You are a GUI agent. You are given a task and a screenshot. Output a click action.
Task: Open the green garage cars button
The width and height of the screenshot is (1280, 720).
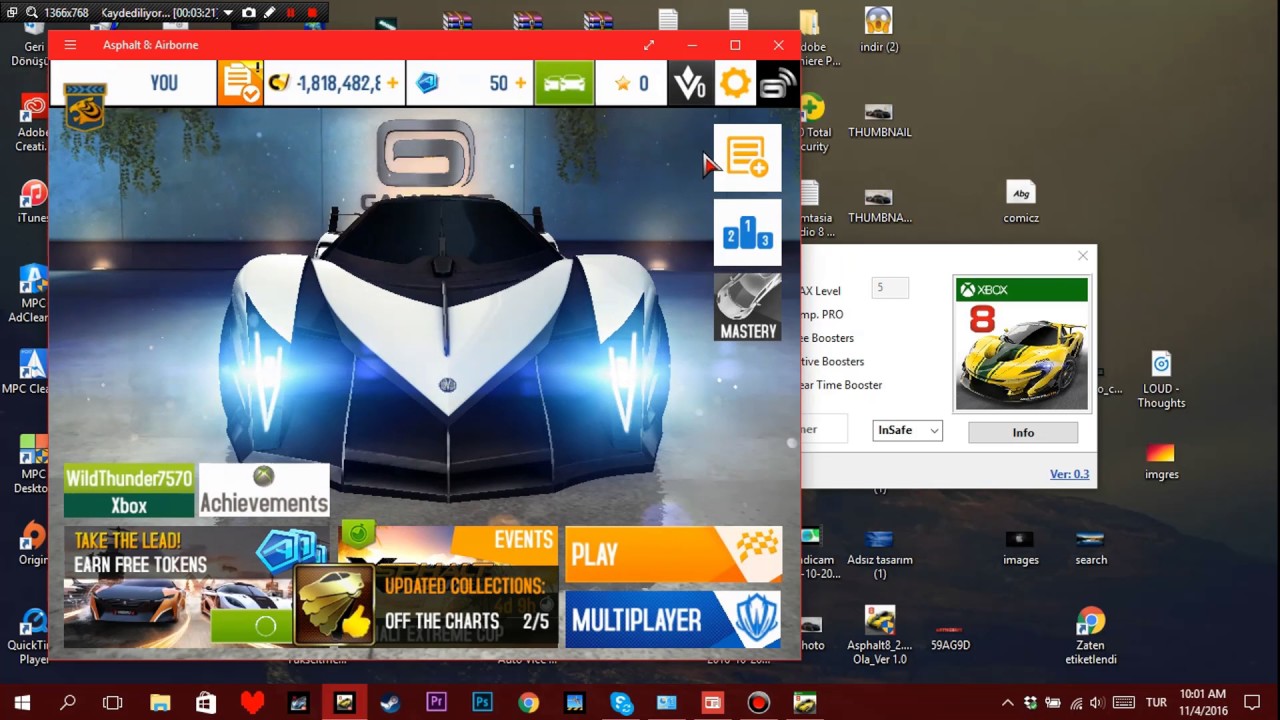point(564,83)
